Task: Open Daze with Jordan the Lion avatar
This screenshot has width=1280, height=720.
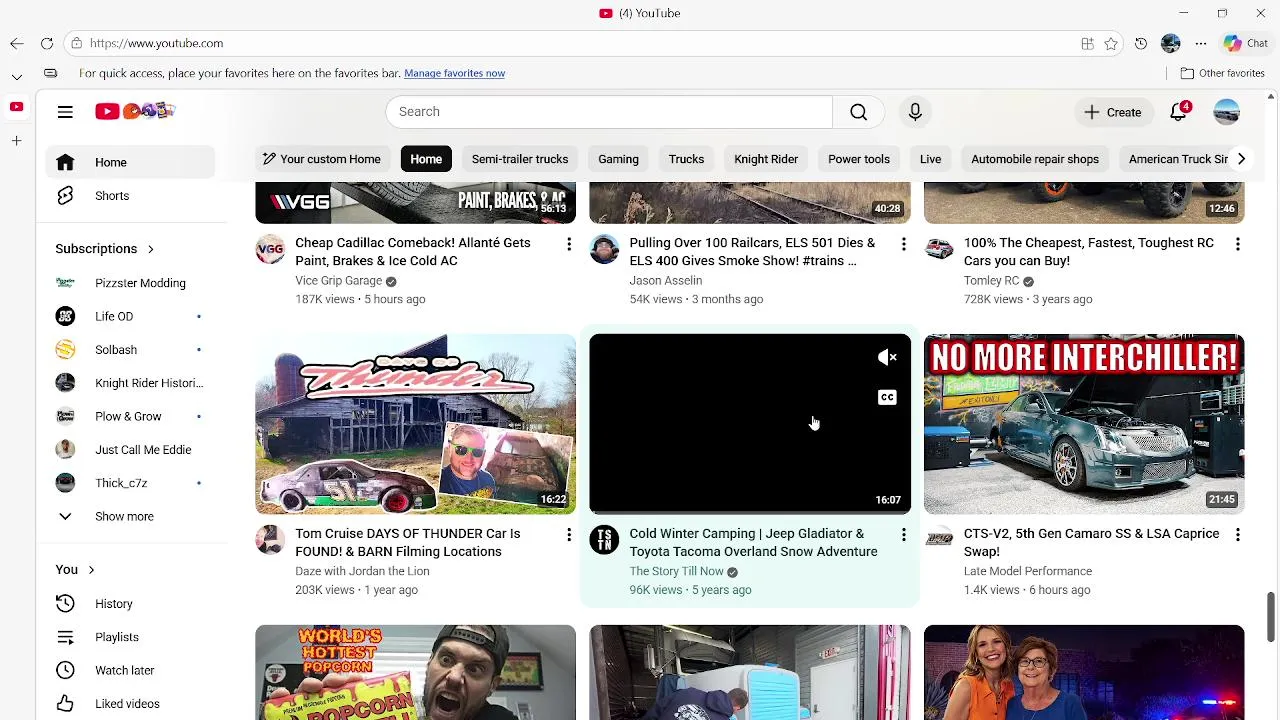Action: pos(270,540)
